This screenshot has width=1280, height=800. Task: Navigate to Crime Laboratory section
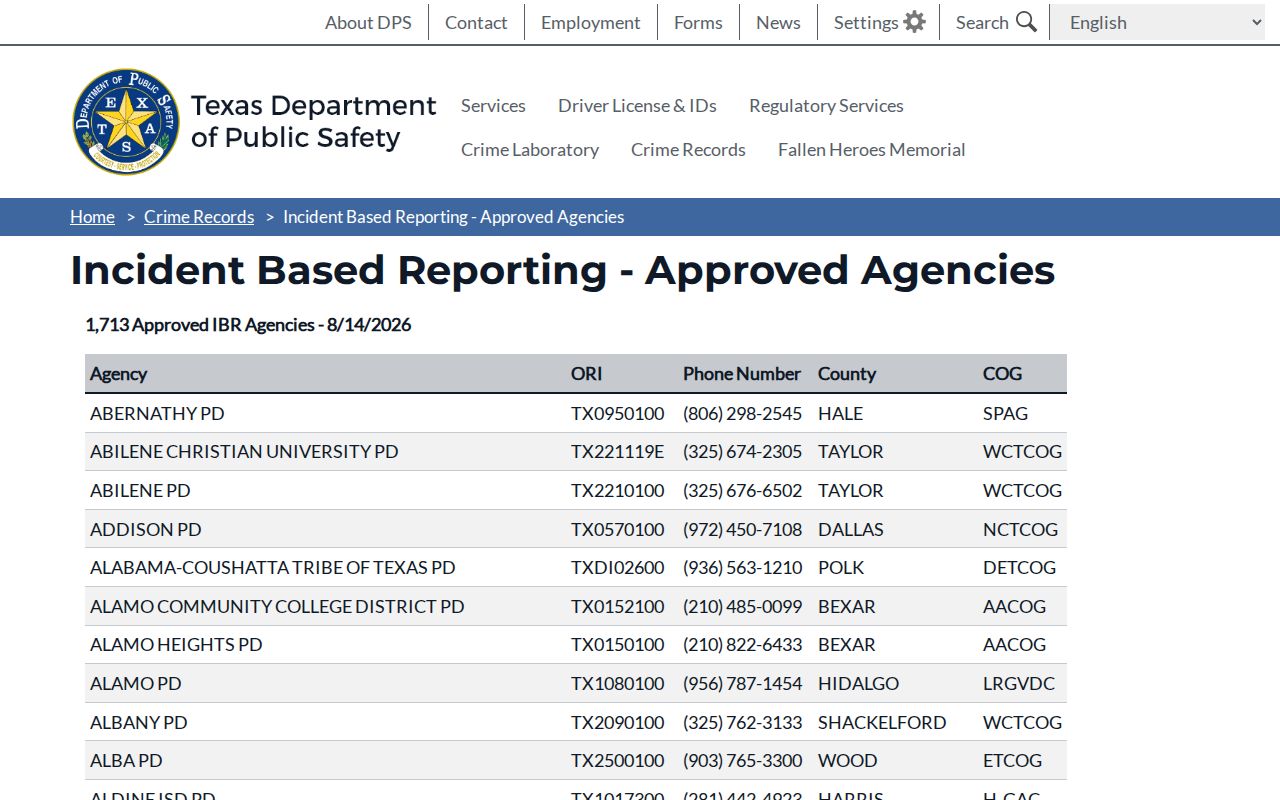coord(530,149)
